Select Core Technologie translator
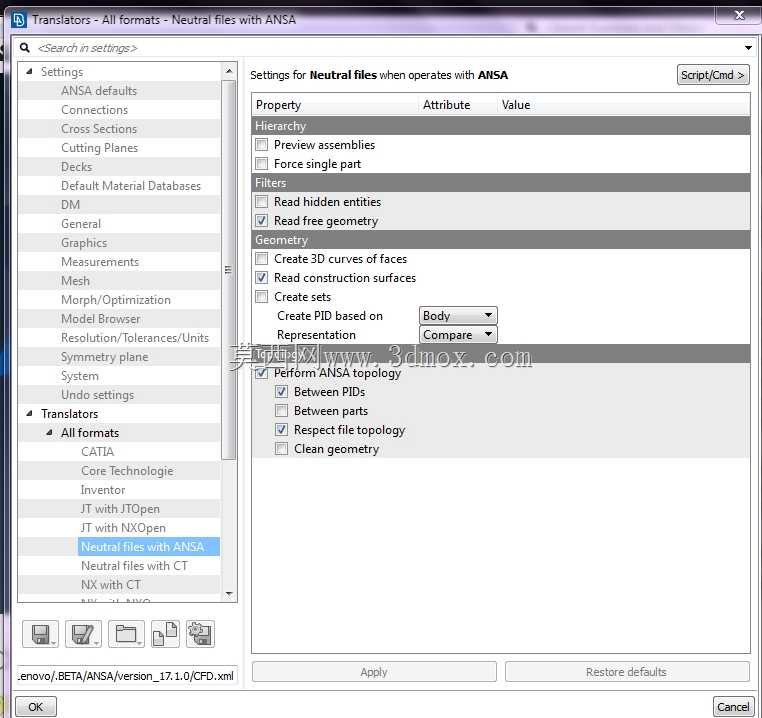The image size is (762, 718). click(127, 471)
